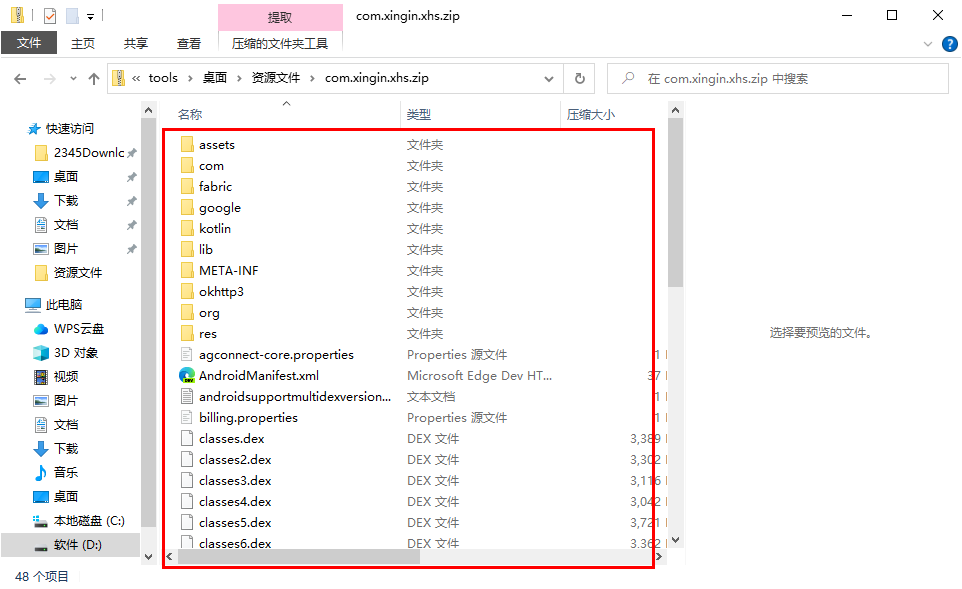
Task: Open the assets folder icon
Action: click(187, 144)
